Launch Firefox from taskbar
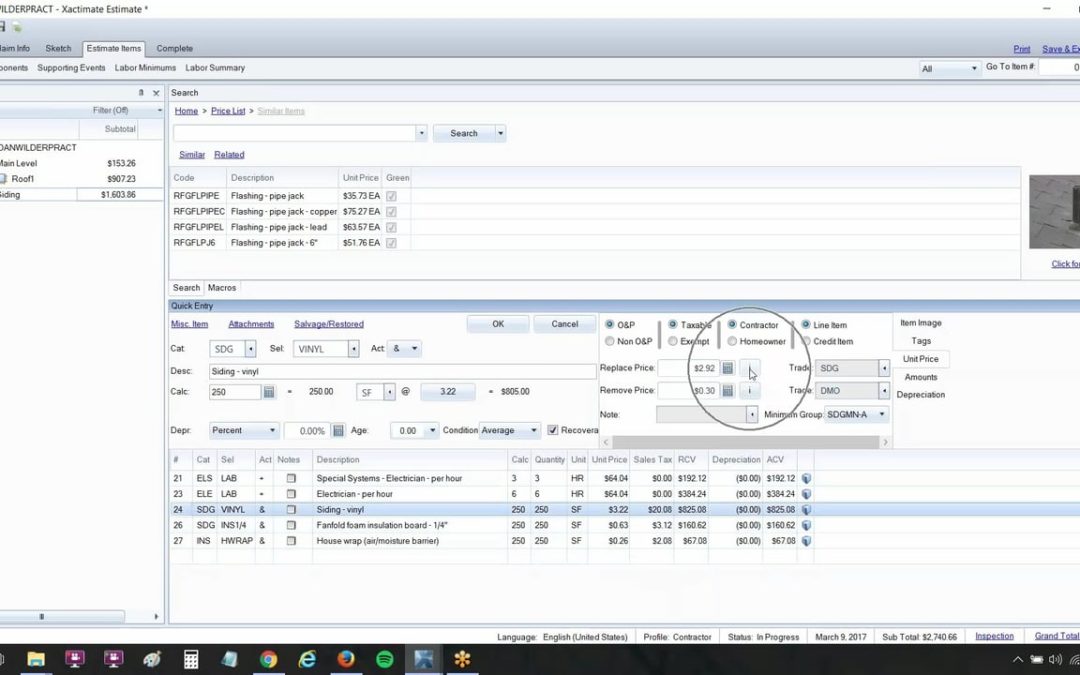The width and height of the screenshot is (1080, 675). point(346,659)
